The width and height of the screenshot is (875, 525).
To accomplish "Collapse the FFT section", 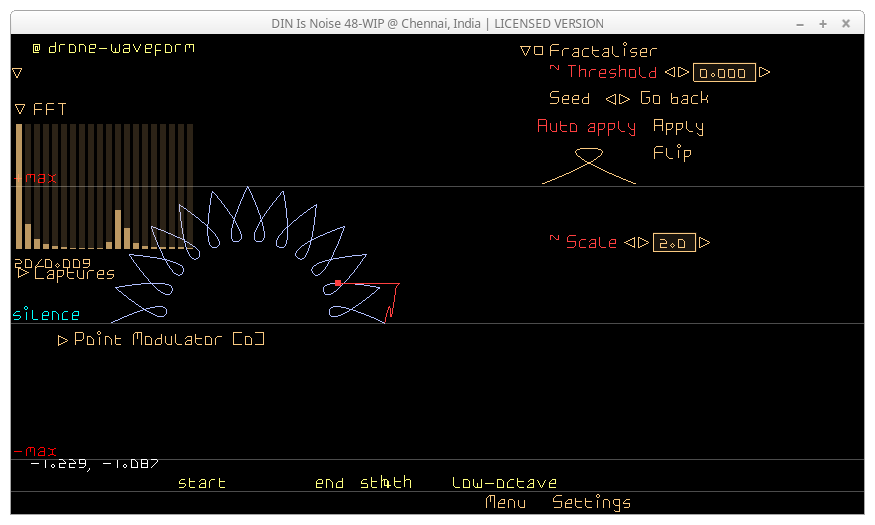I will coord(20,109).
